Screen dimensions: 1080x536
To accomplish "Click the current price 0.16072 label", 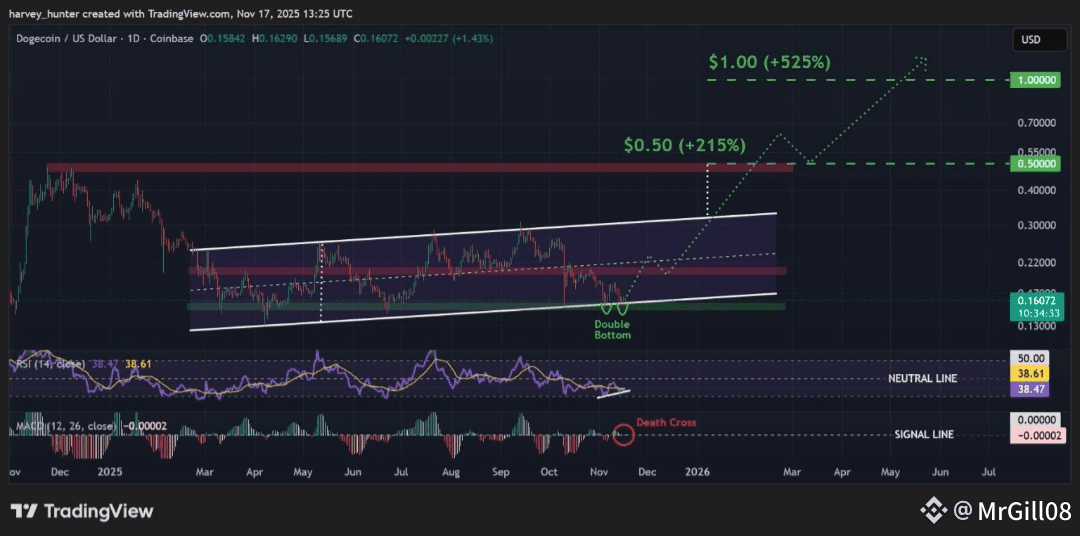I will (1034, 299).
